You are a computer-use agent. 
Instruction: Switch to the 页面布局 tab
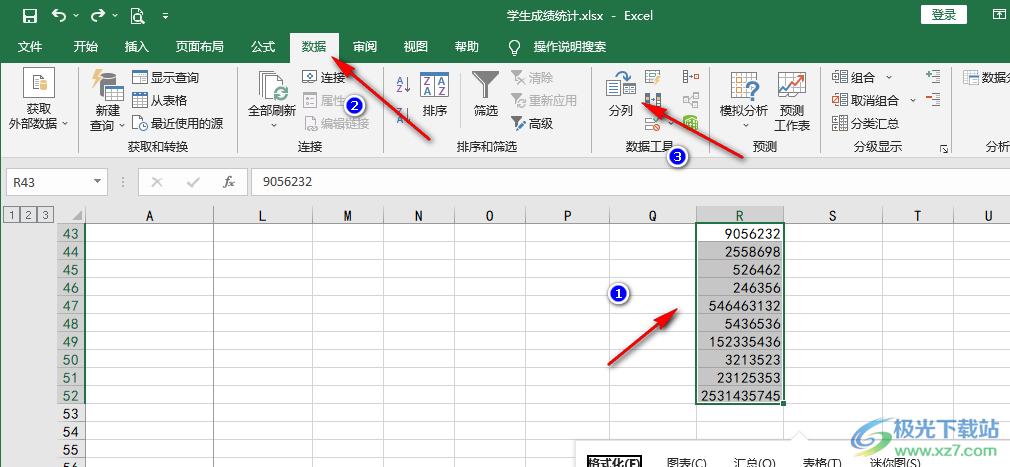coord(200,46)
